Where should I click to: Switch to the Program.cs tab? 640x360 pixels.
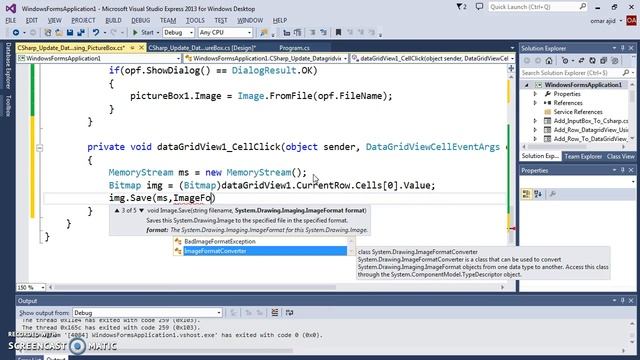pyautogui.click(x=294, y=48)
